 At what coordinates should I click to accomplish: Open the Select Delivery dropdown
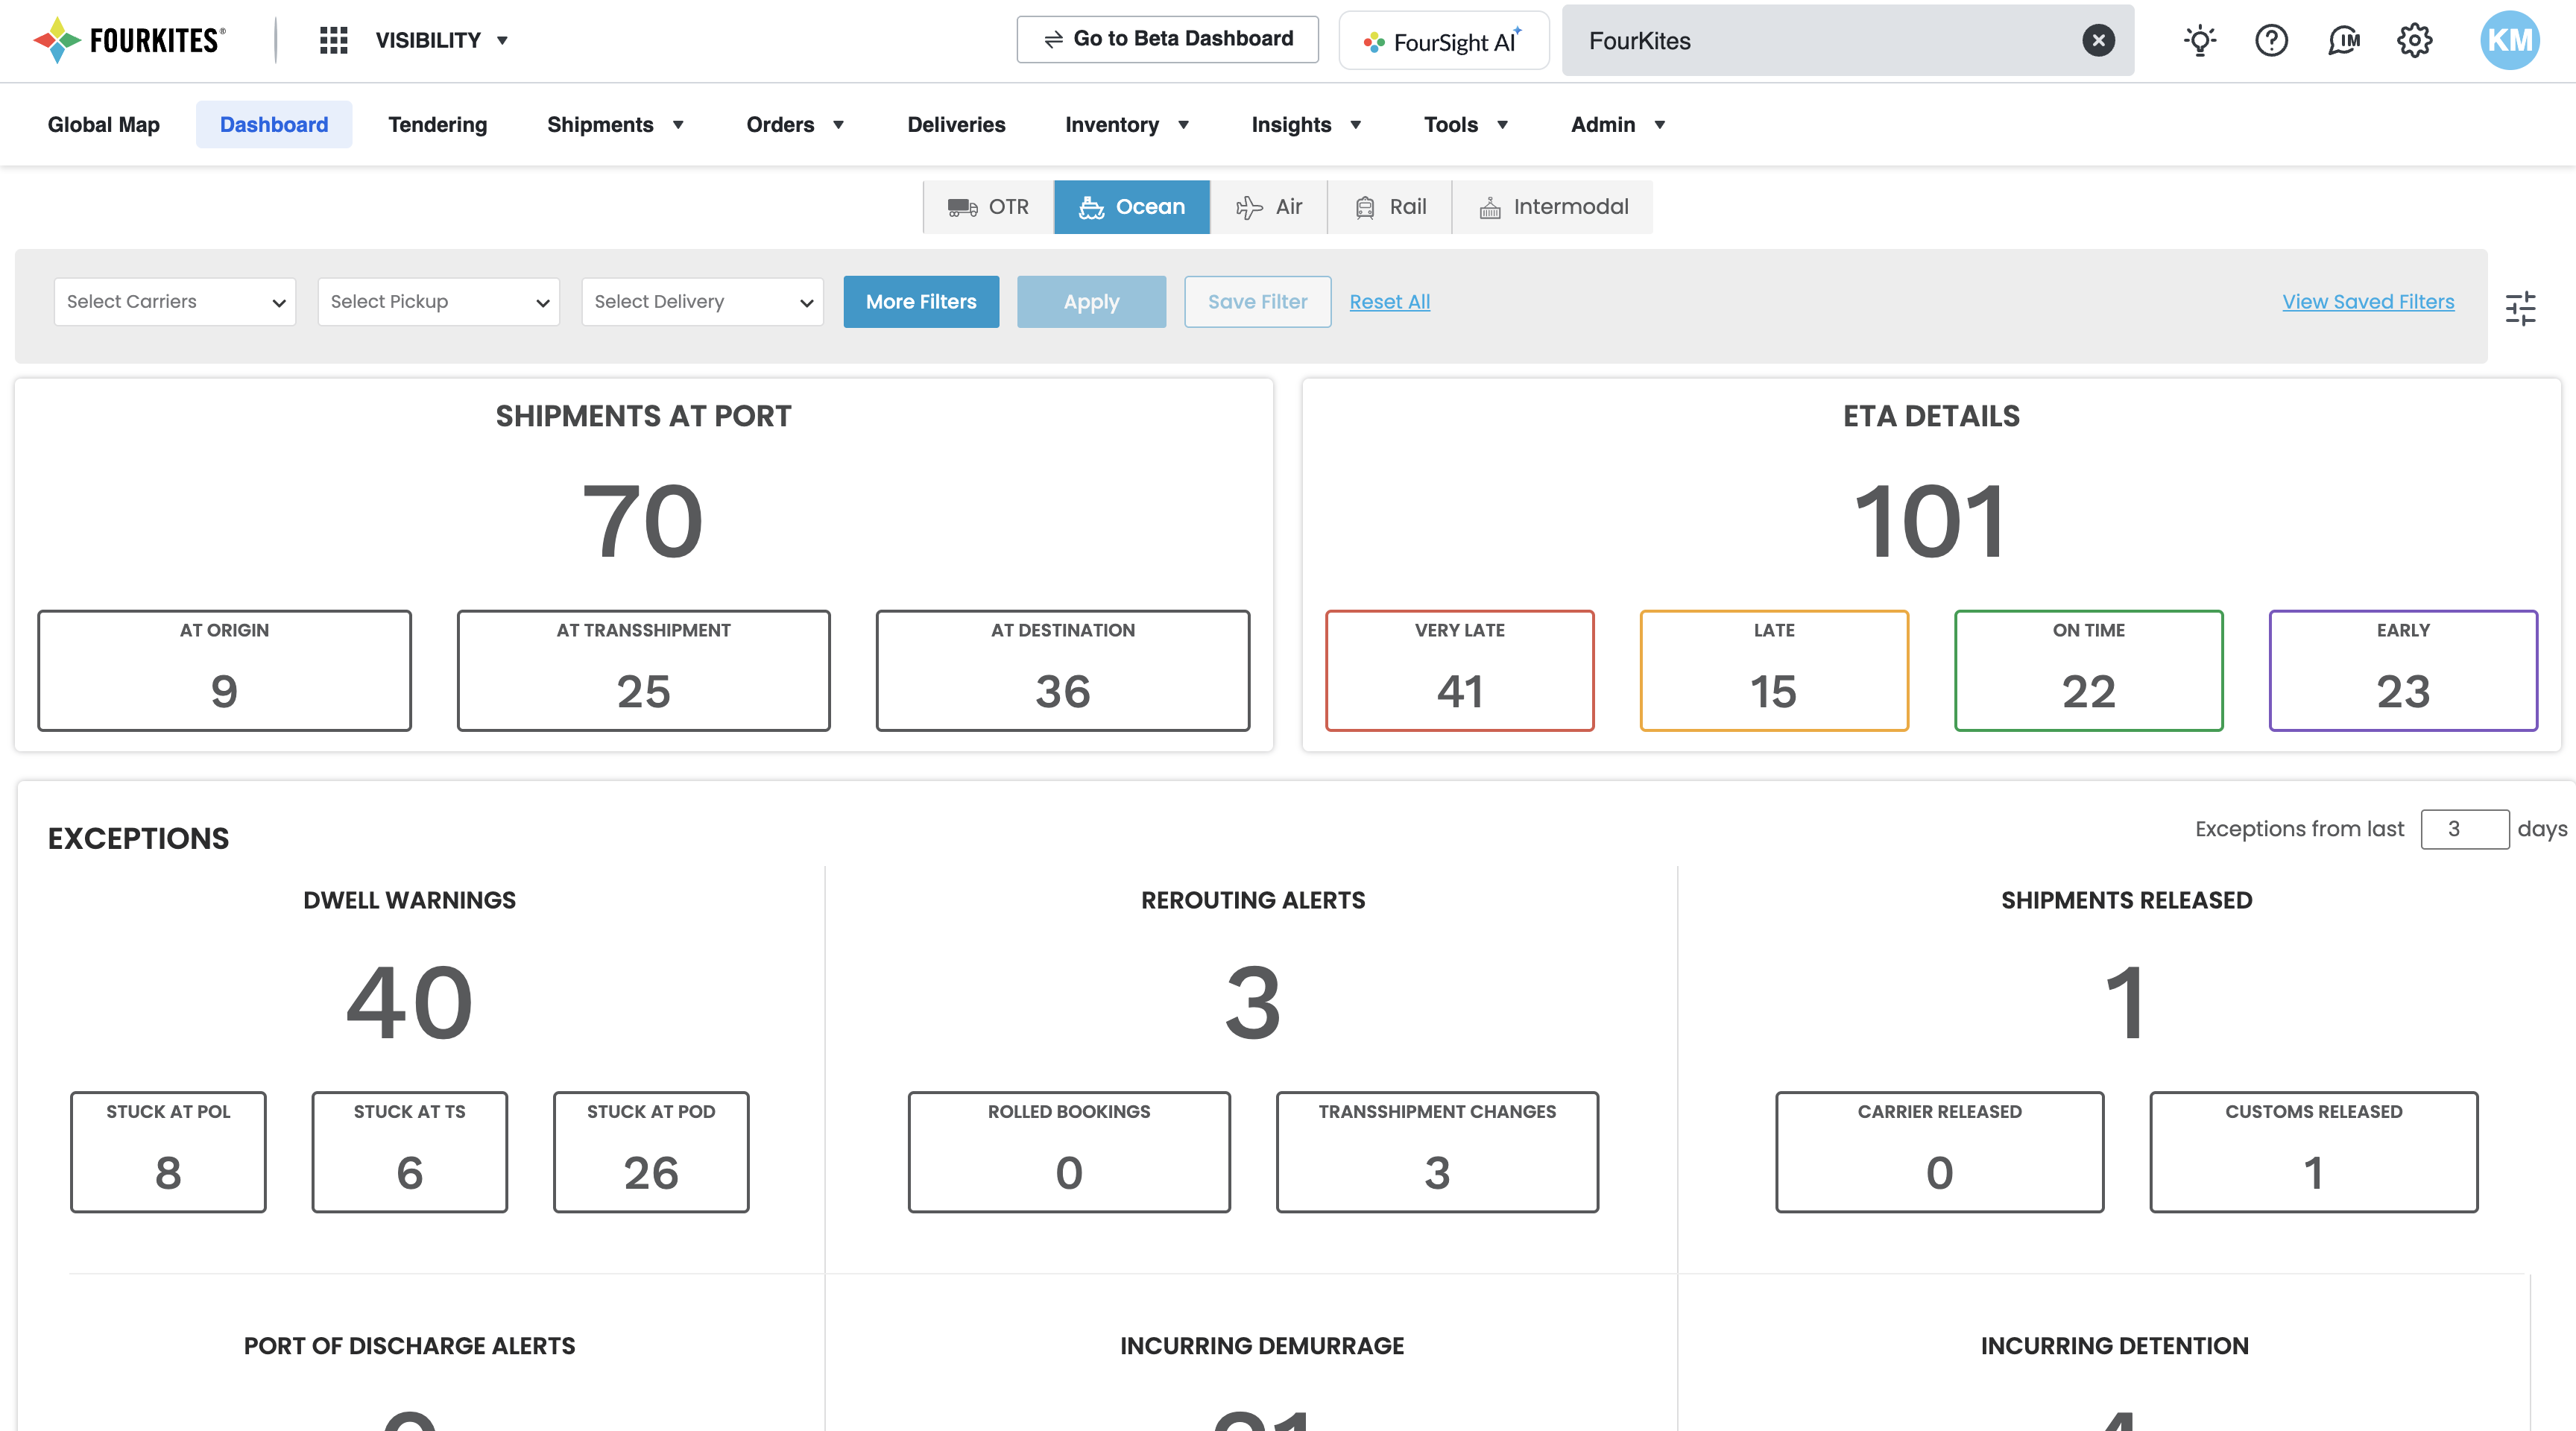click(x=703, y=301)
